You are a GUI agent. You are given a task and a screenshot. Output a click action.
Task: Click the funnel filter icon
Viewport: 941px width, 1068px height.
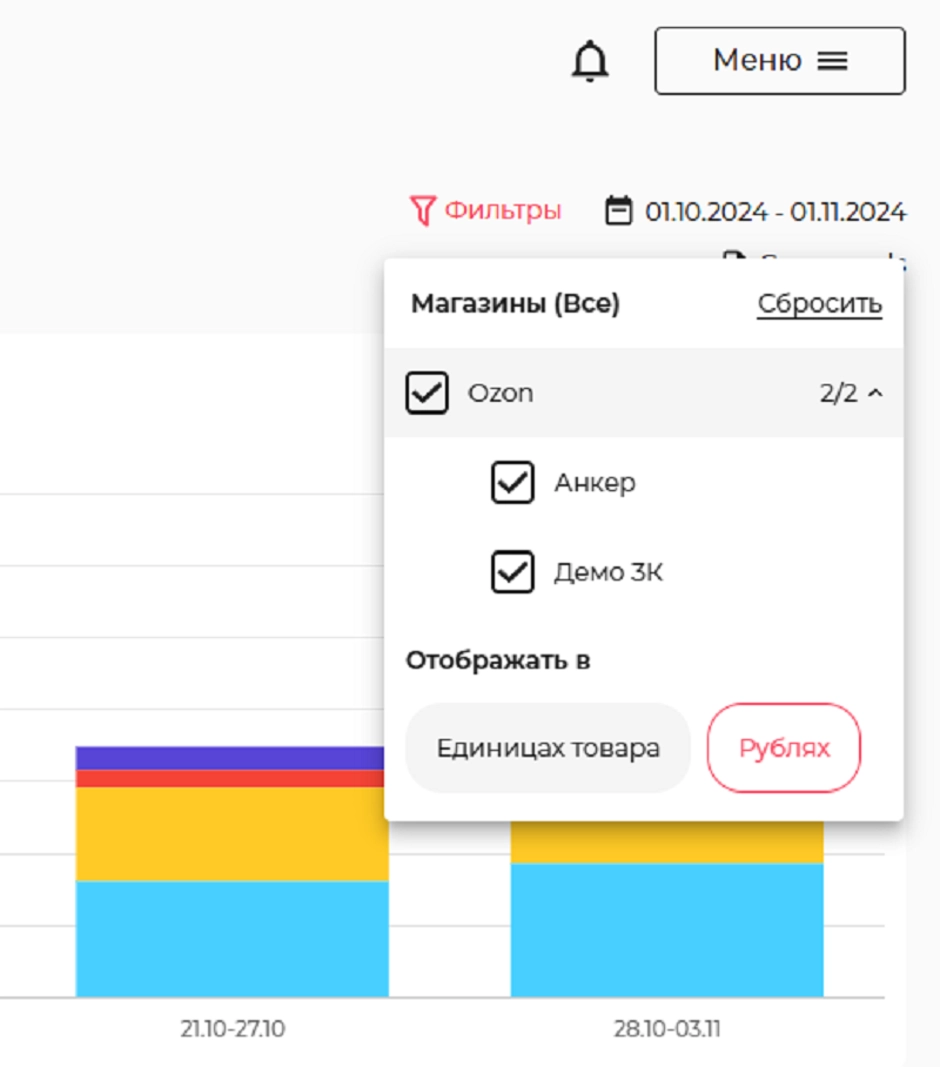coord(423,211)
